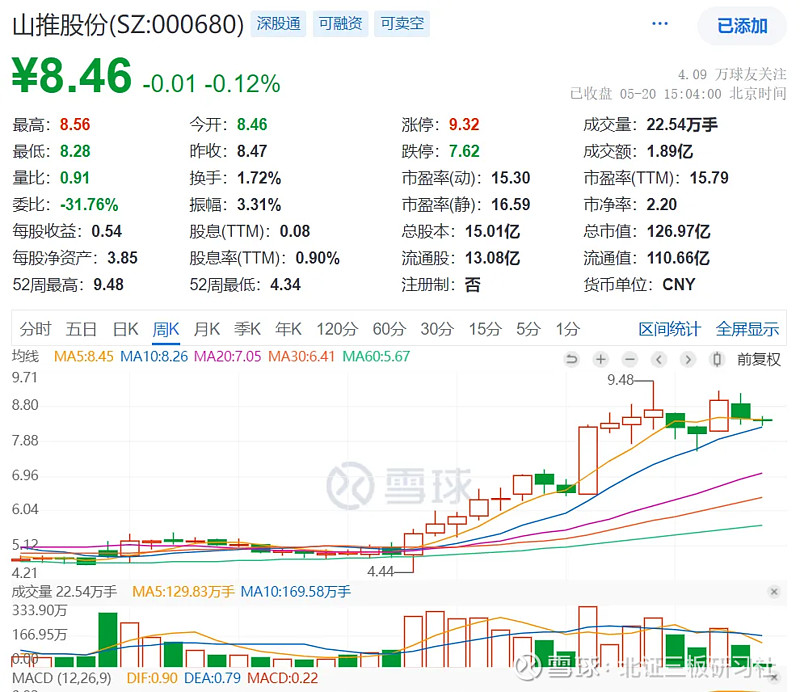
Task: Click the volume MA5:129.83万手 label
Action: tap(183, 591)
